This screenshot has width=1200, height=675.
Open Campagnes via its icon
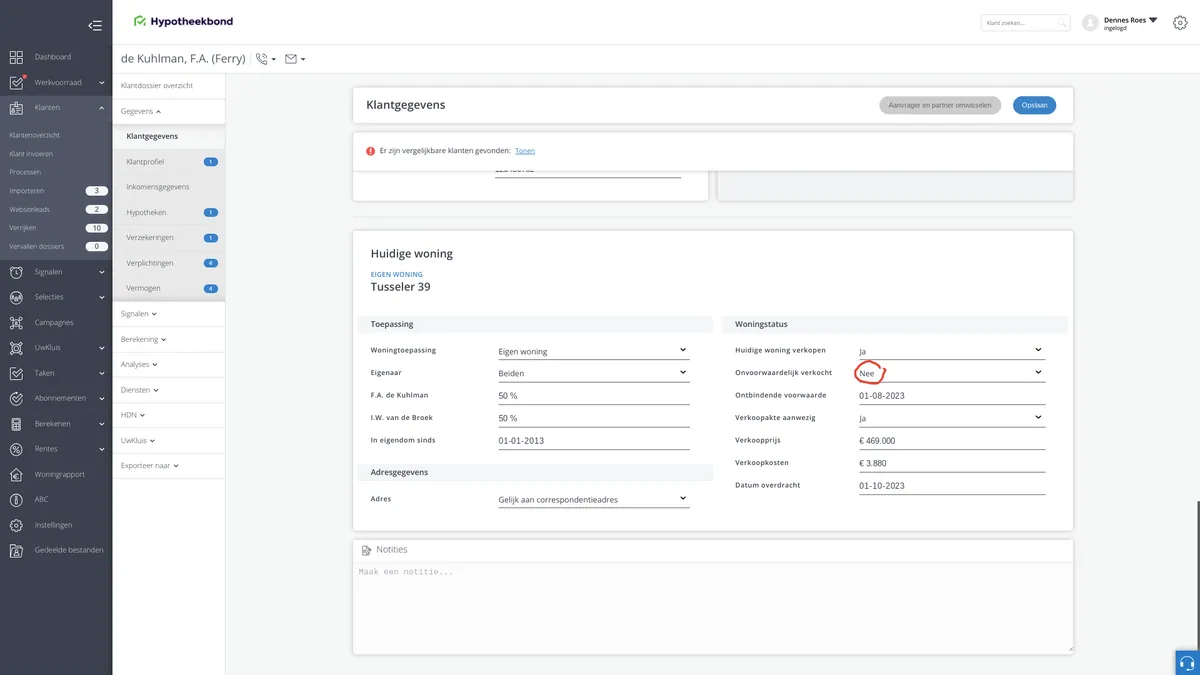coord(16,323)
